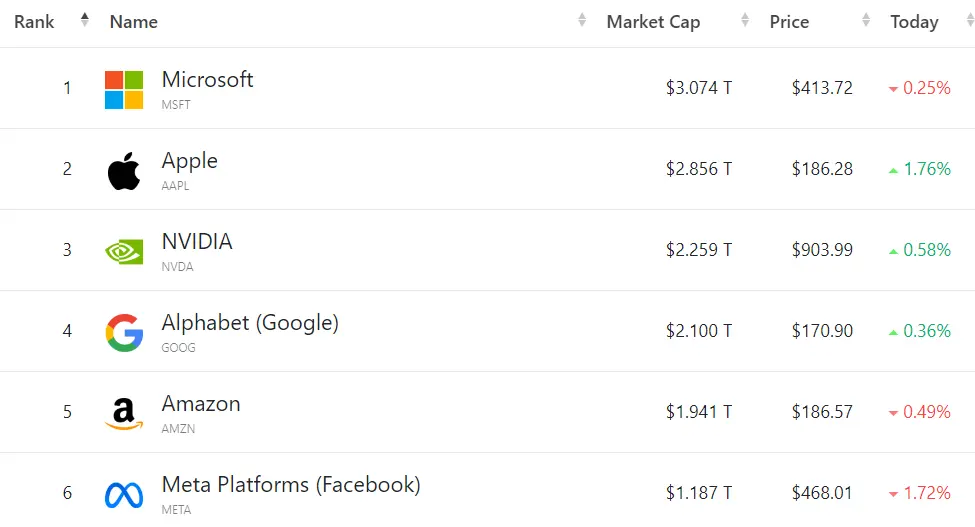Click the green NVIDIA eye logo
Viewport: 975px width, 527px height.
(x=124, y=252)
